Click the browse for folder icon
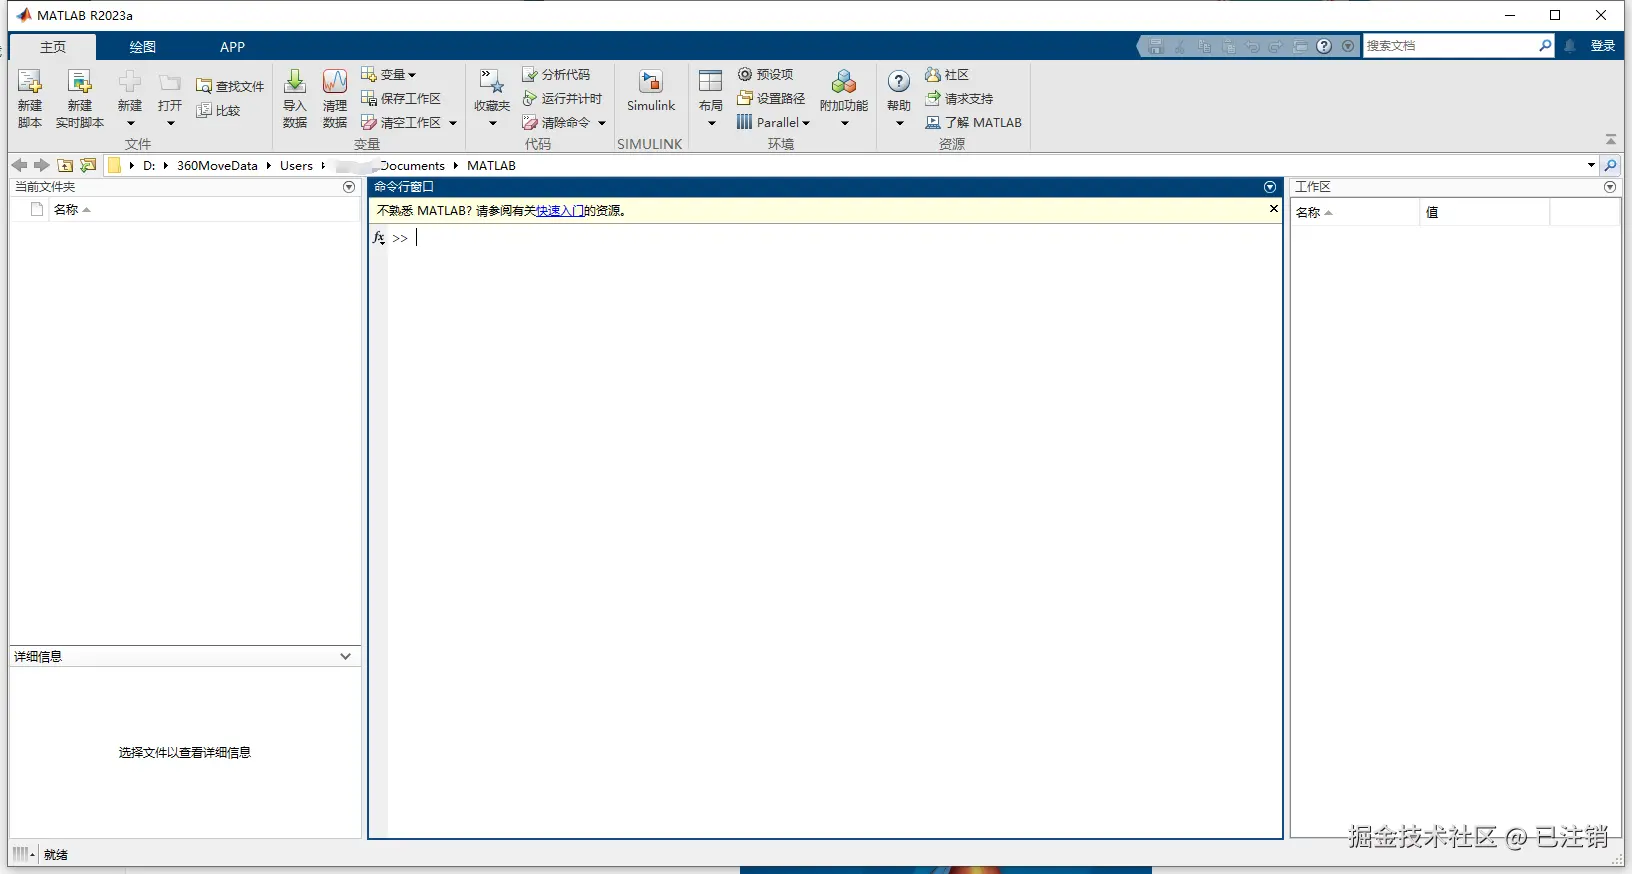The width and height of the screenshot is (1632, 874). 88,165
